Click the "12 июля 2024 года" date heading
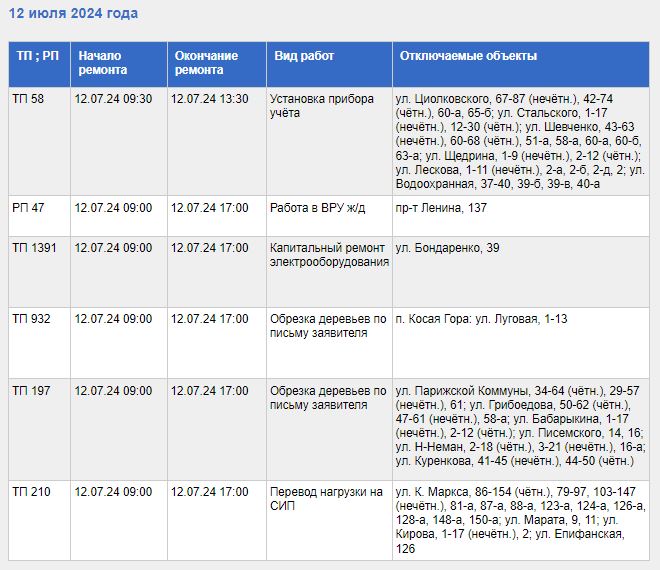660x570 pixels. click(74, 14)
